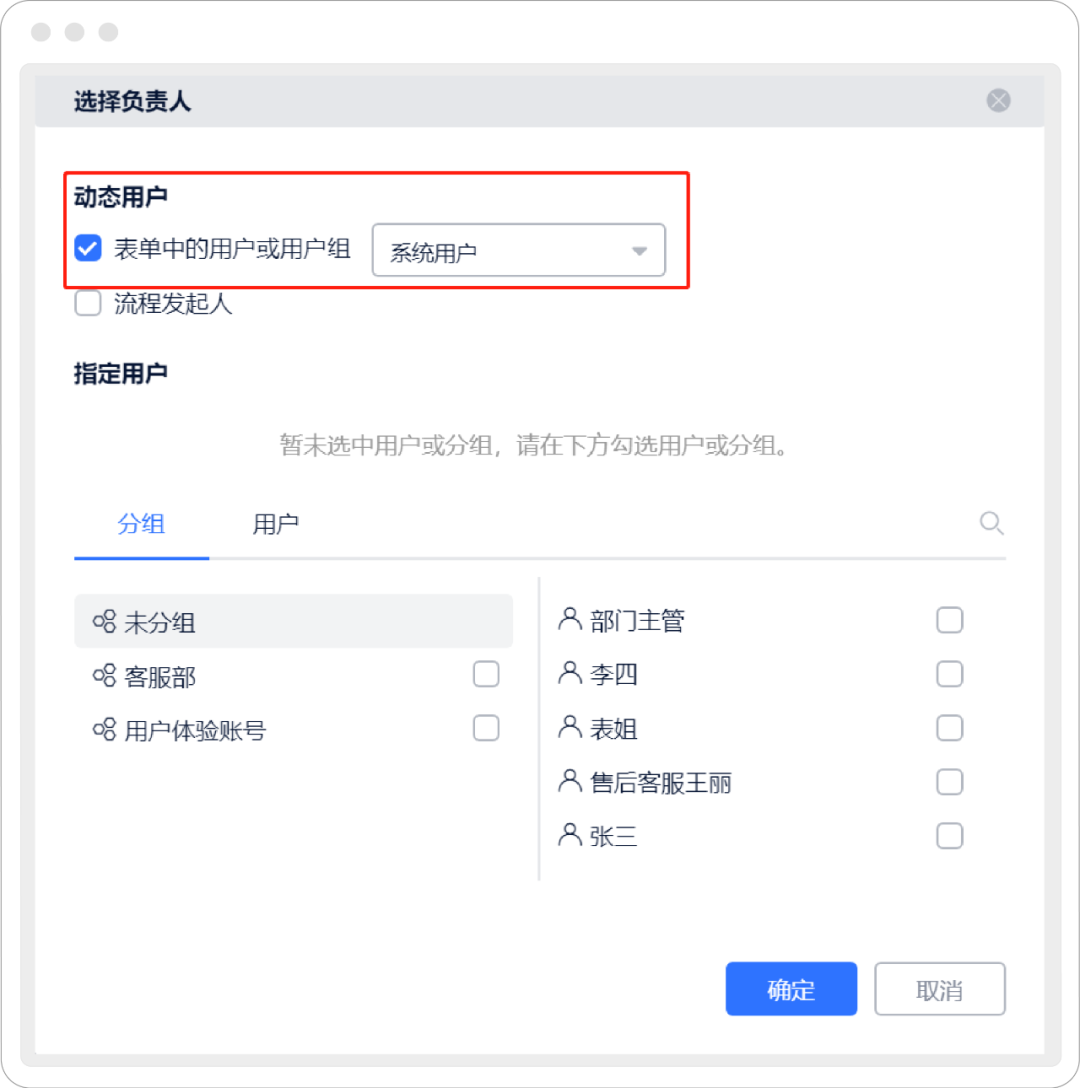The height and width of the screenshot is (1088, 1080).
Task: Switch to the 用户 tab
Action: [275, 524]
